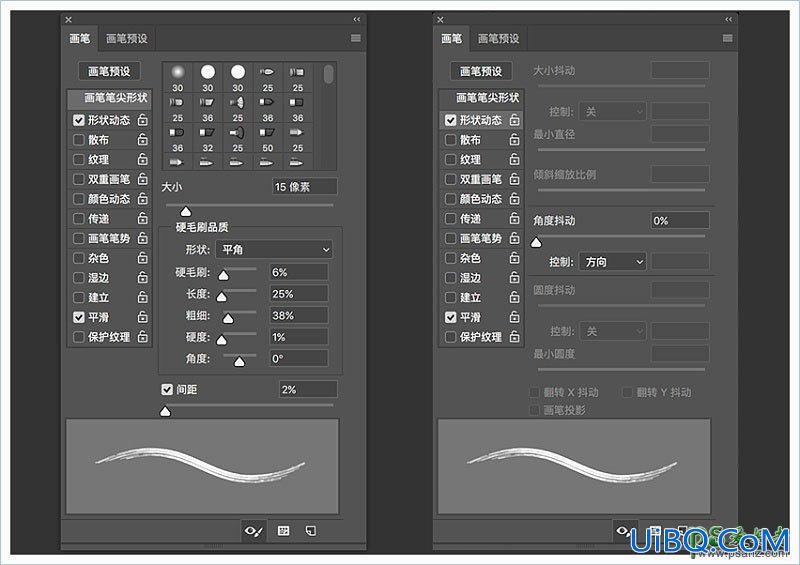Toggle lock icon for 平滑 in left panel

[143, 317]
